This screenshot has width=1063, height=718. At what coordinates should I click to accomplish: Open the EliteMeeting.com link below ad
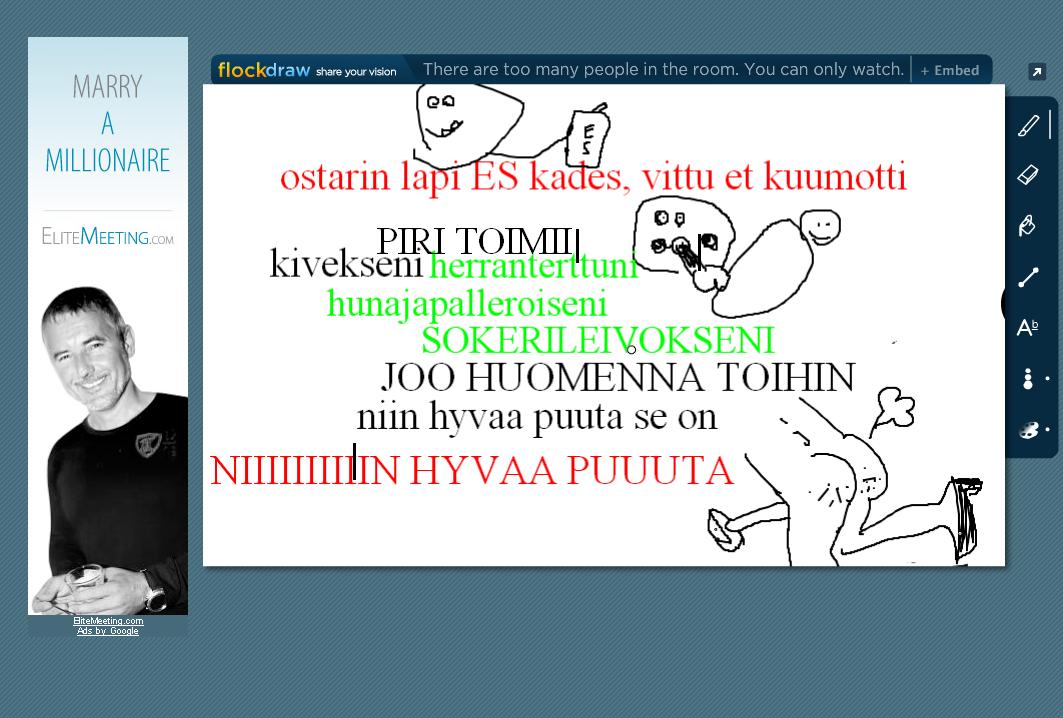108,621
